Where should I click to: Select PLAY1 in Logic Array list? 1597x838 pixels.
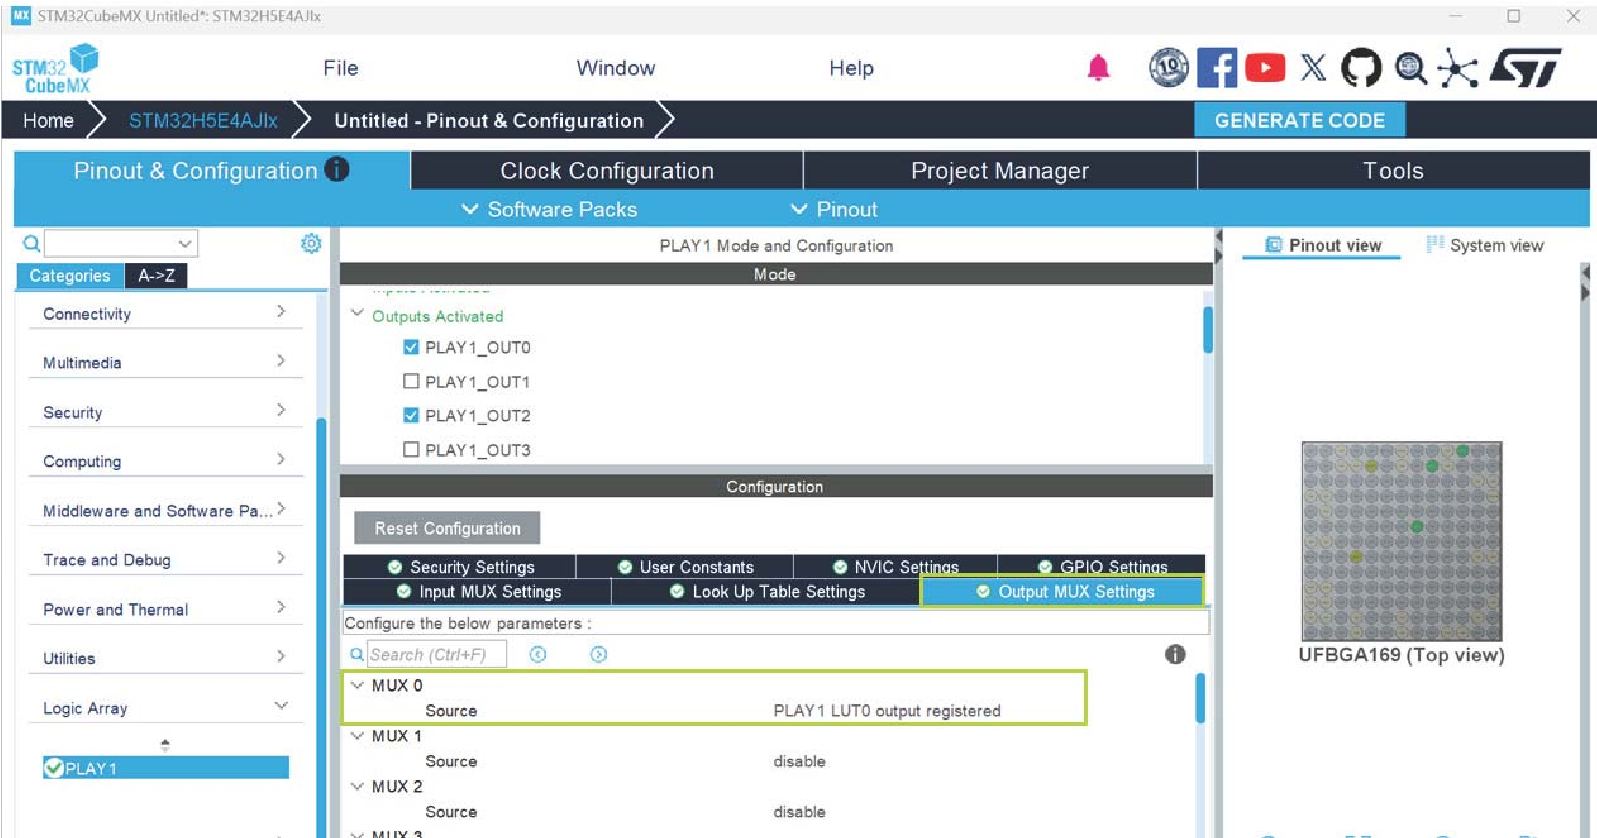click(x=166, y=768)
